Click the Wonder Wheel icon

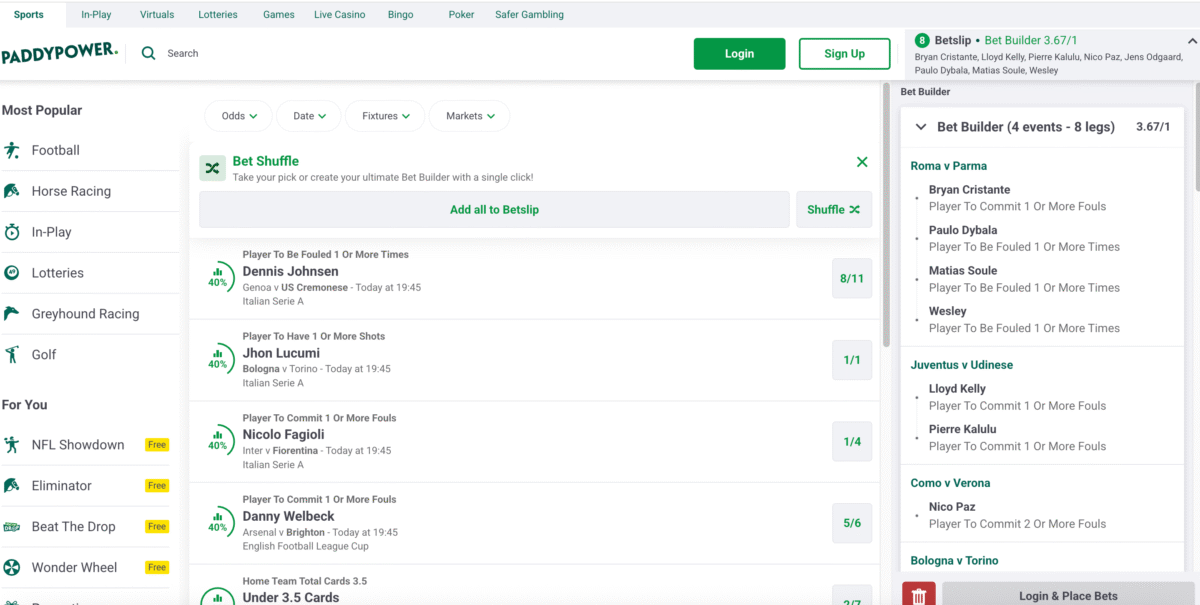click(12, 568)
